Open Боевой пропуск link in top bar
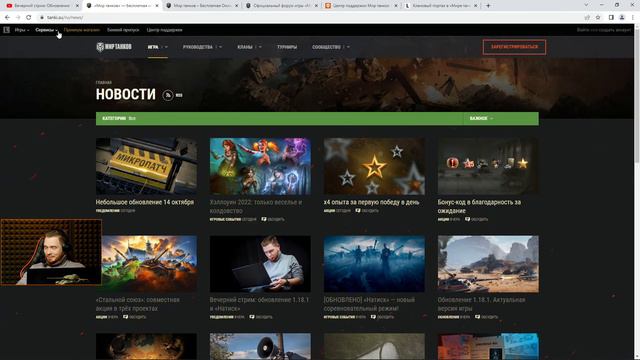 point(123,30)
